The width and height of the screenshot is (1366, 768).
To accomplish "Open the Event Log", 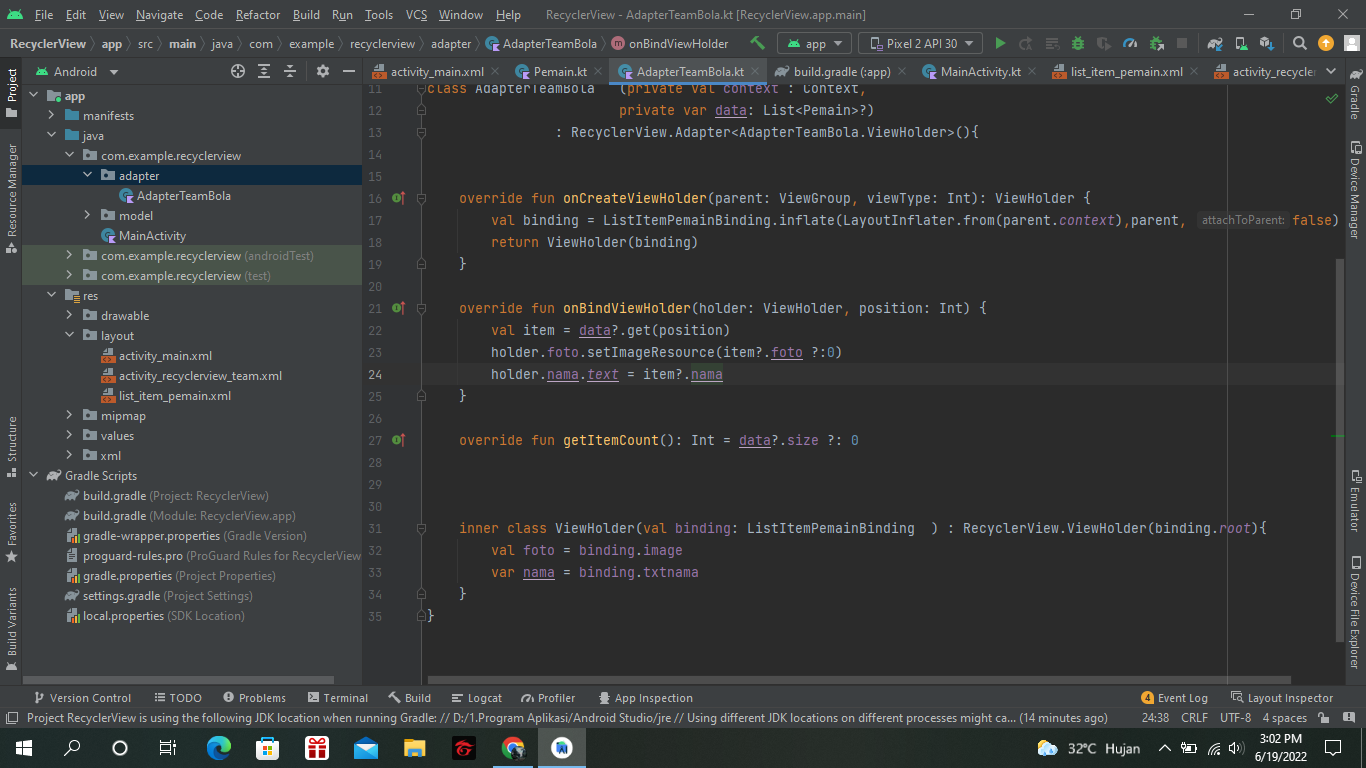I will (1174, 698).
